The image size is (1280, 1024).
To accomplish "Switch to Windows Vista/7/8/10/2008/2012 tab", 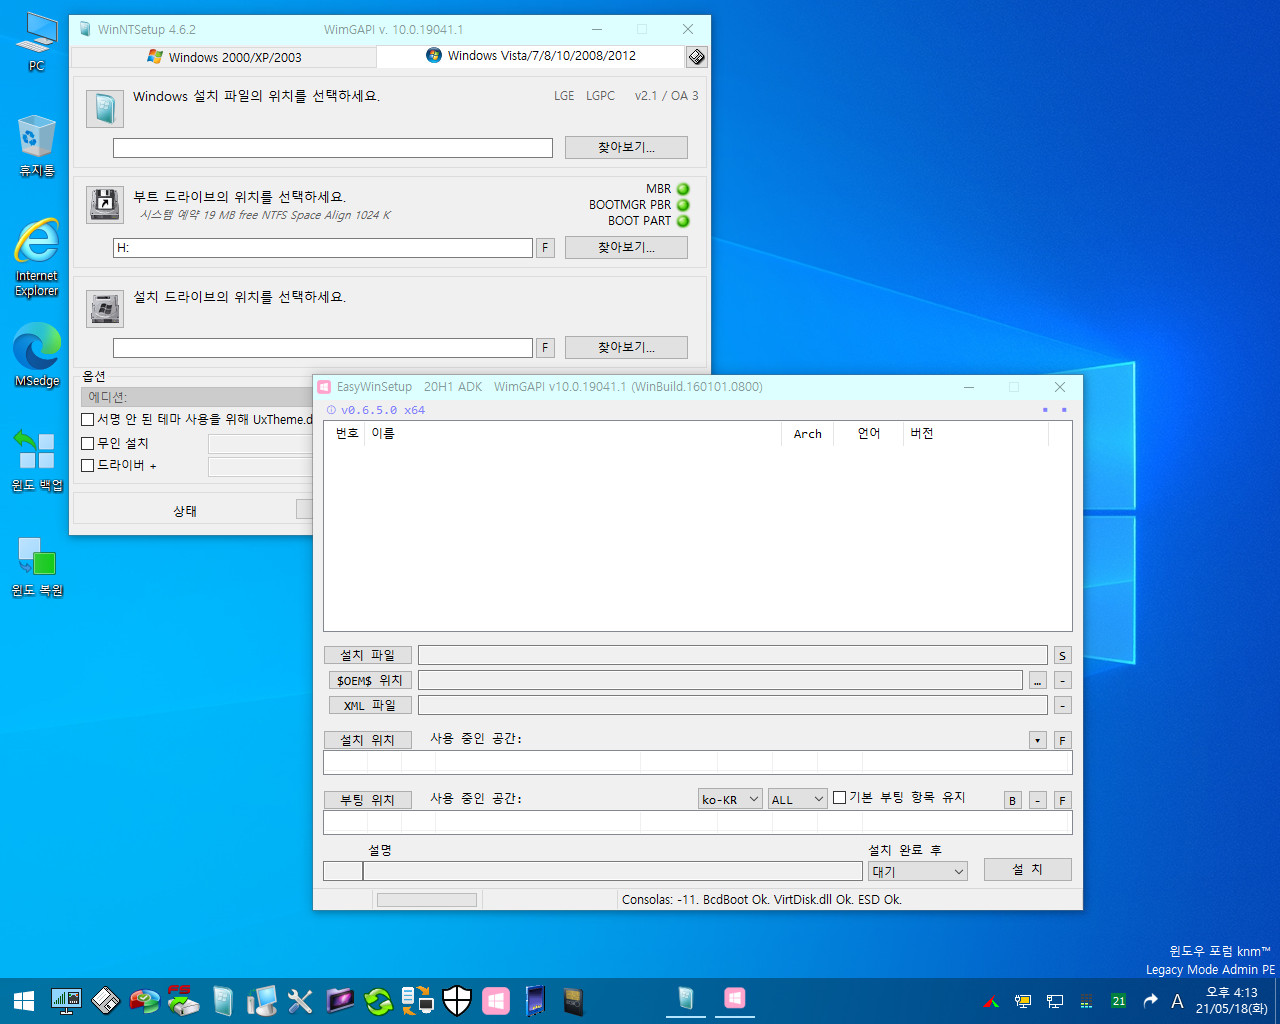I will pos(531,56).
